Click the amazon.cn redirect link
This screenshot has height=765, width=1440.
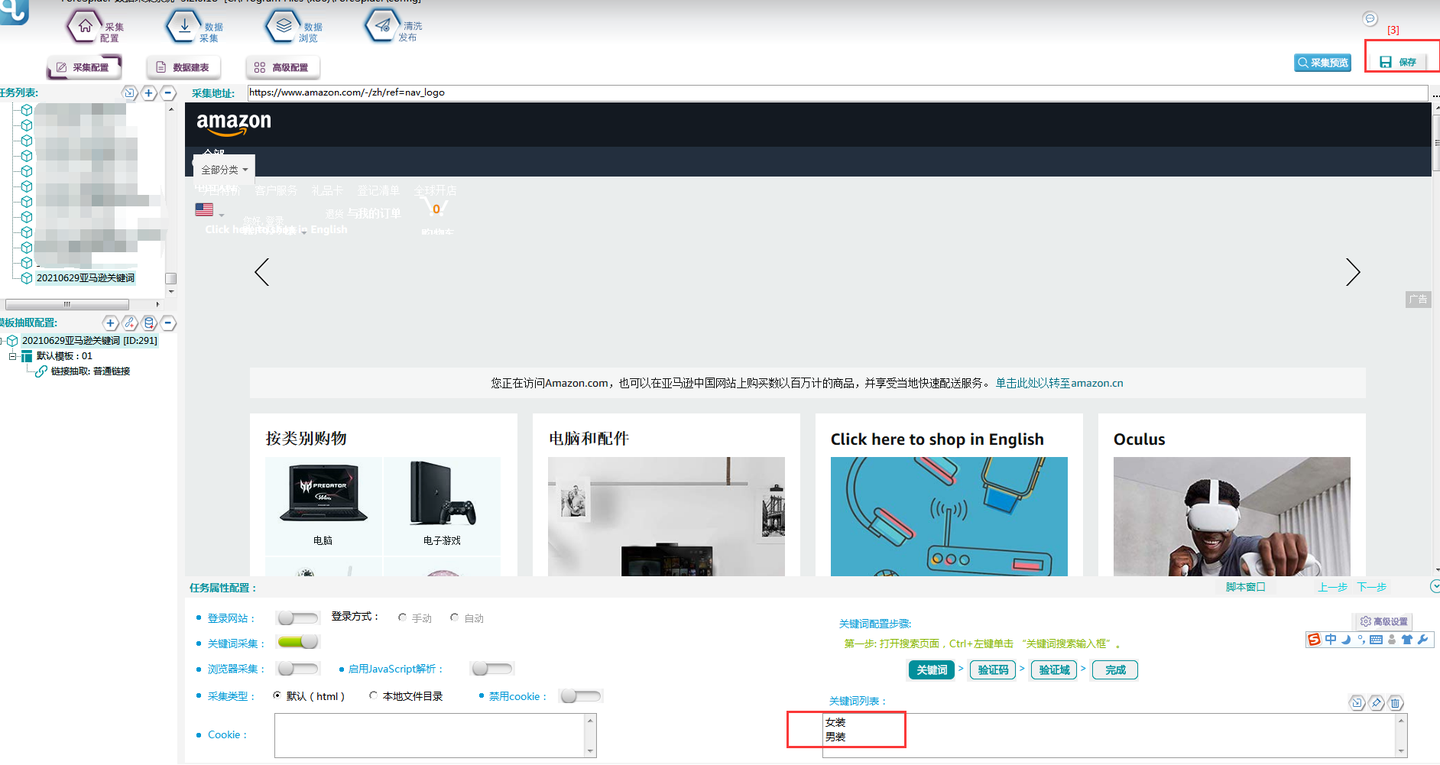pos(1059,383)
